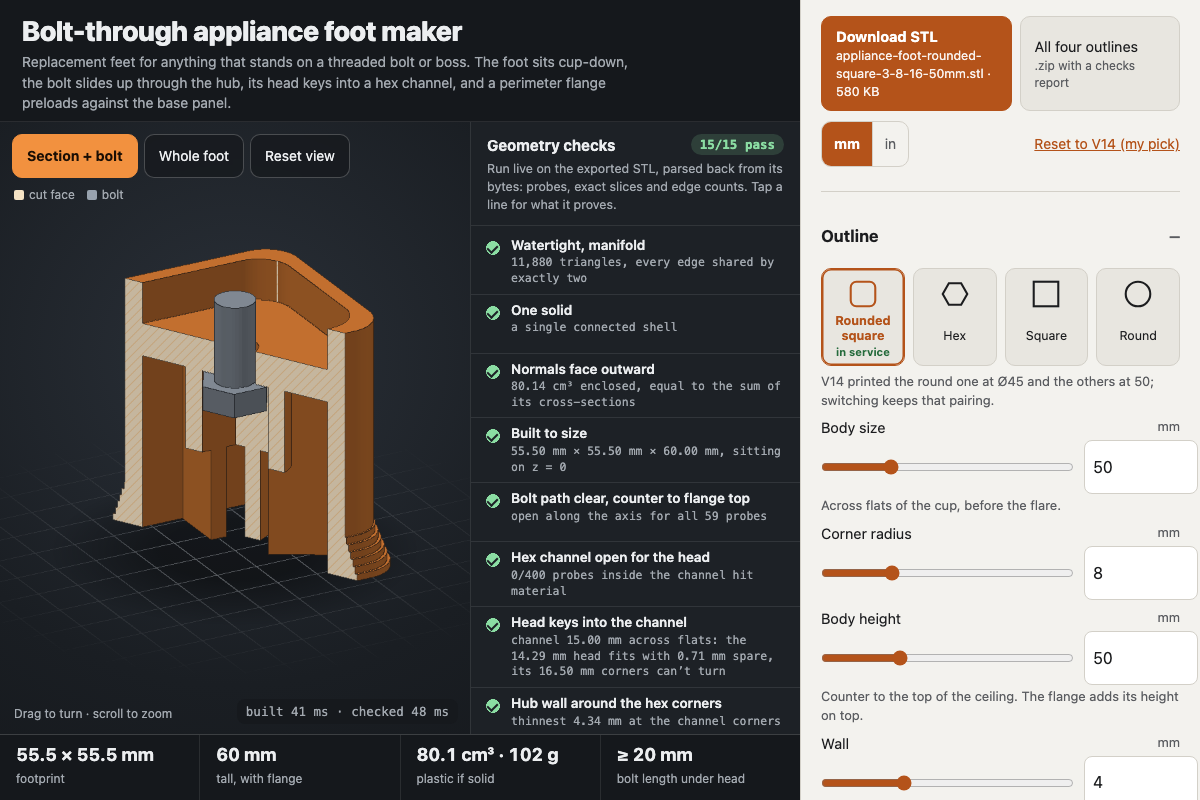
Task: Select the Square outline option
Action: click(1046, 317)
